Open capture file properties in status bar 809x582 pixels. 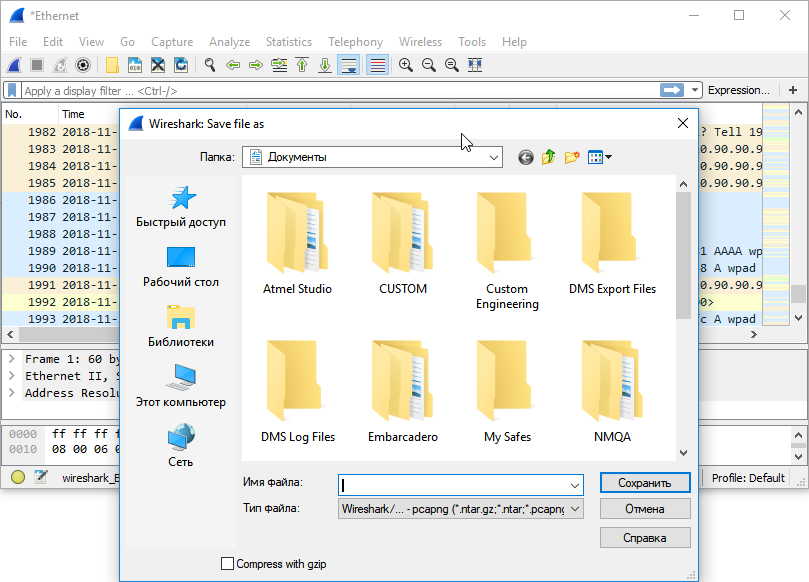point(41,477)
